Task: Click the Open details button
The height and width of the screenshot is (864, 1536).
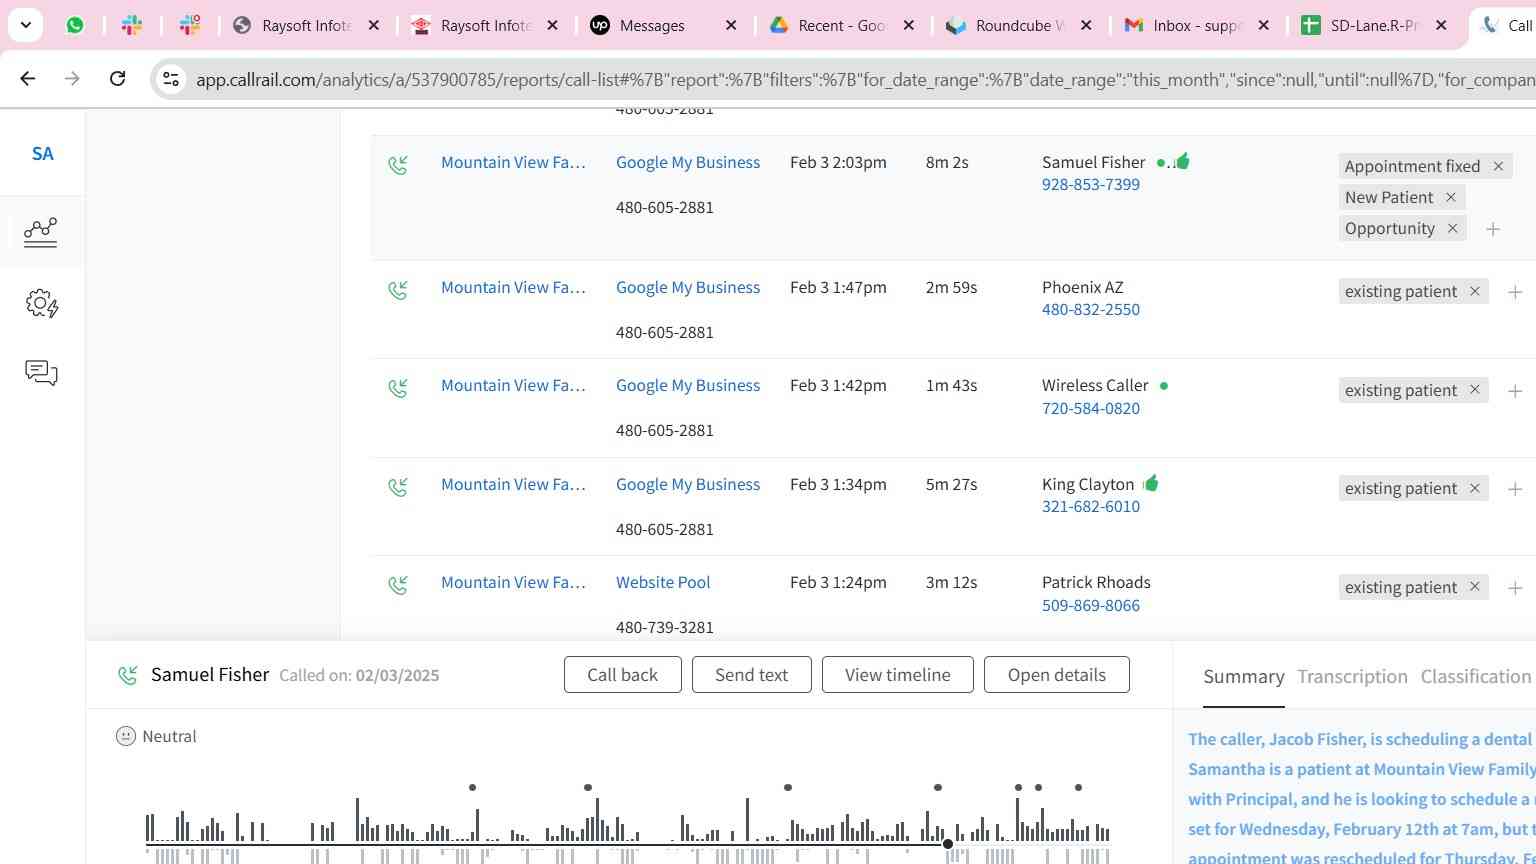Action: pos(1056,675)
